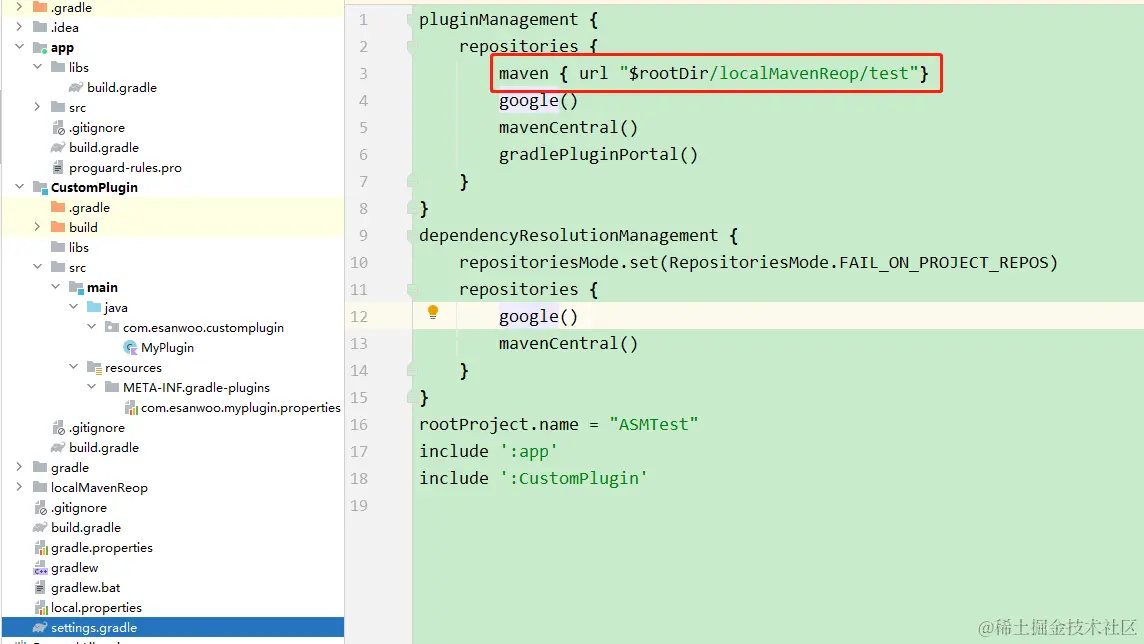Click CustomPlugin build.gradle file icon
The image size is (1144, 644).
58,448
